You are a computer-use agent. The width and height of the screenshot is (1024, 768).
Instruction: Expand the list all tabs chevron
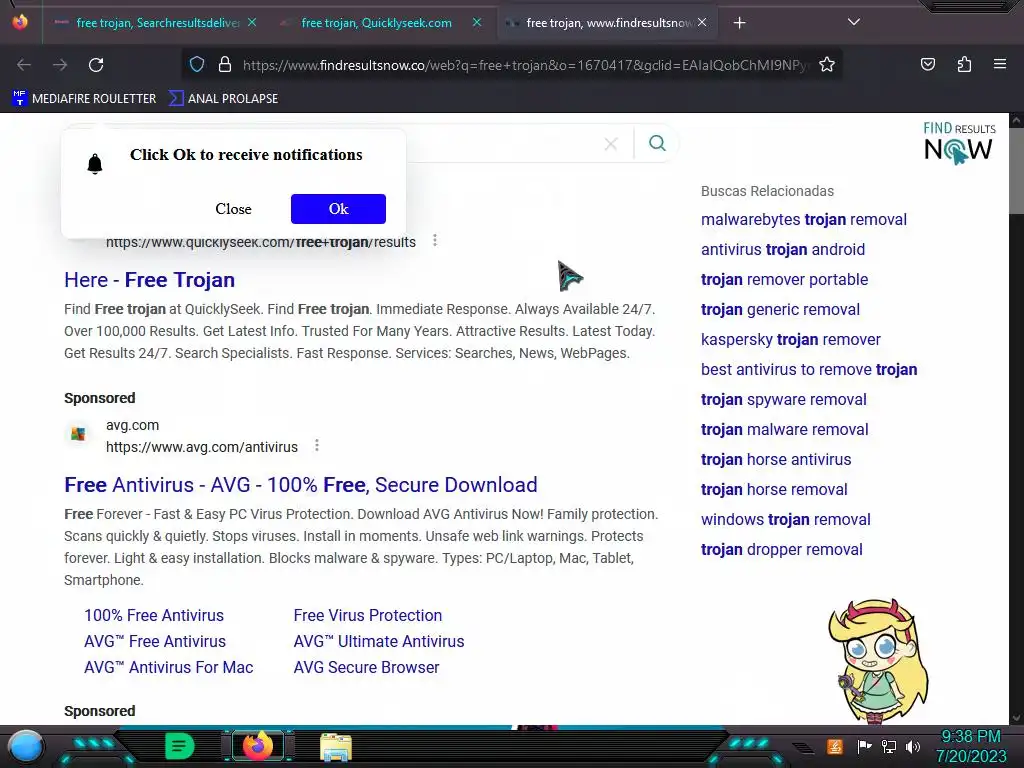(854, 22)
